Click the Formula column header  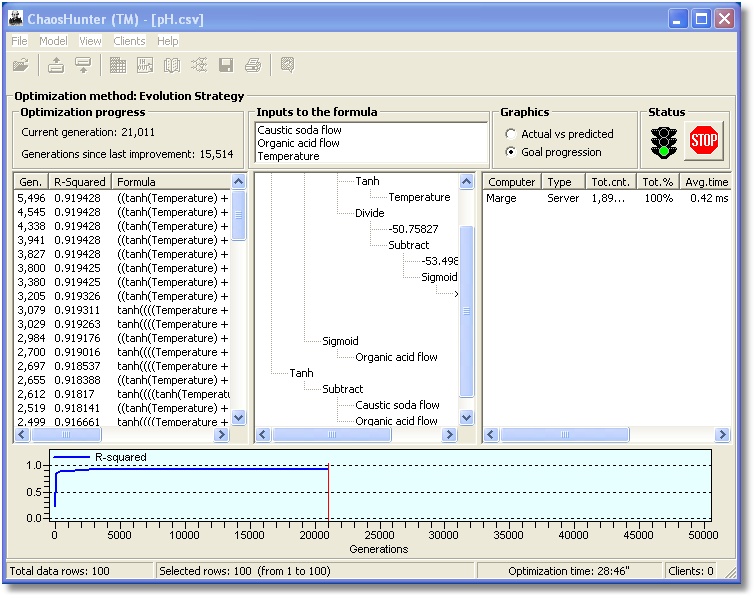tap(171, 182)
